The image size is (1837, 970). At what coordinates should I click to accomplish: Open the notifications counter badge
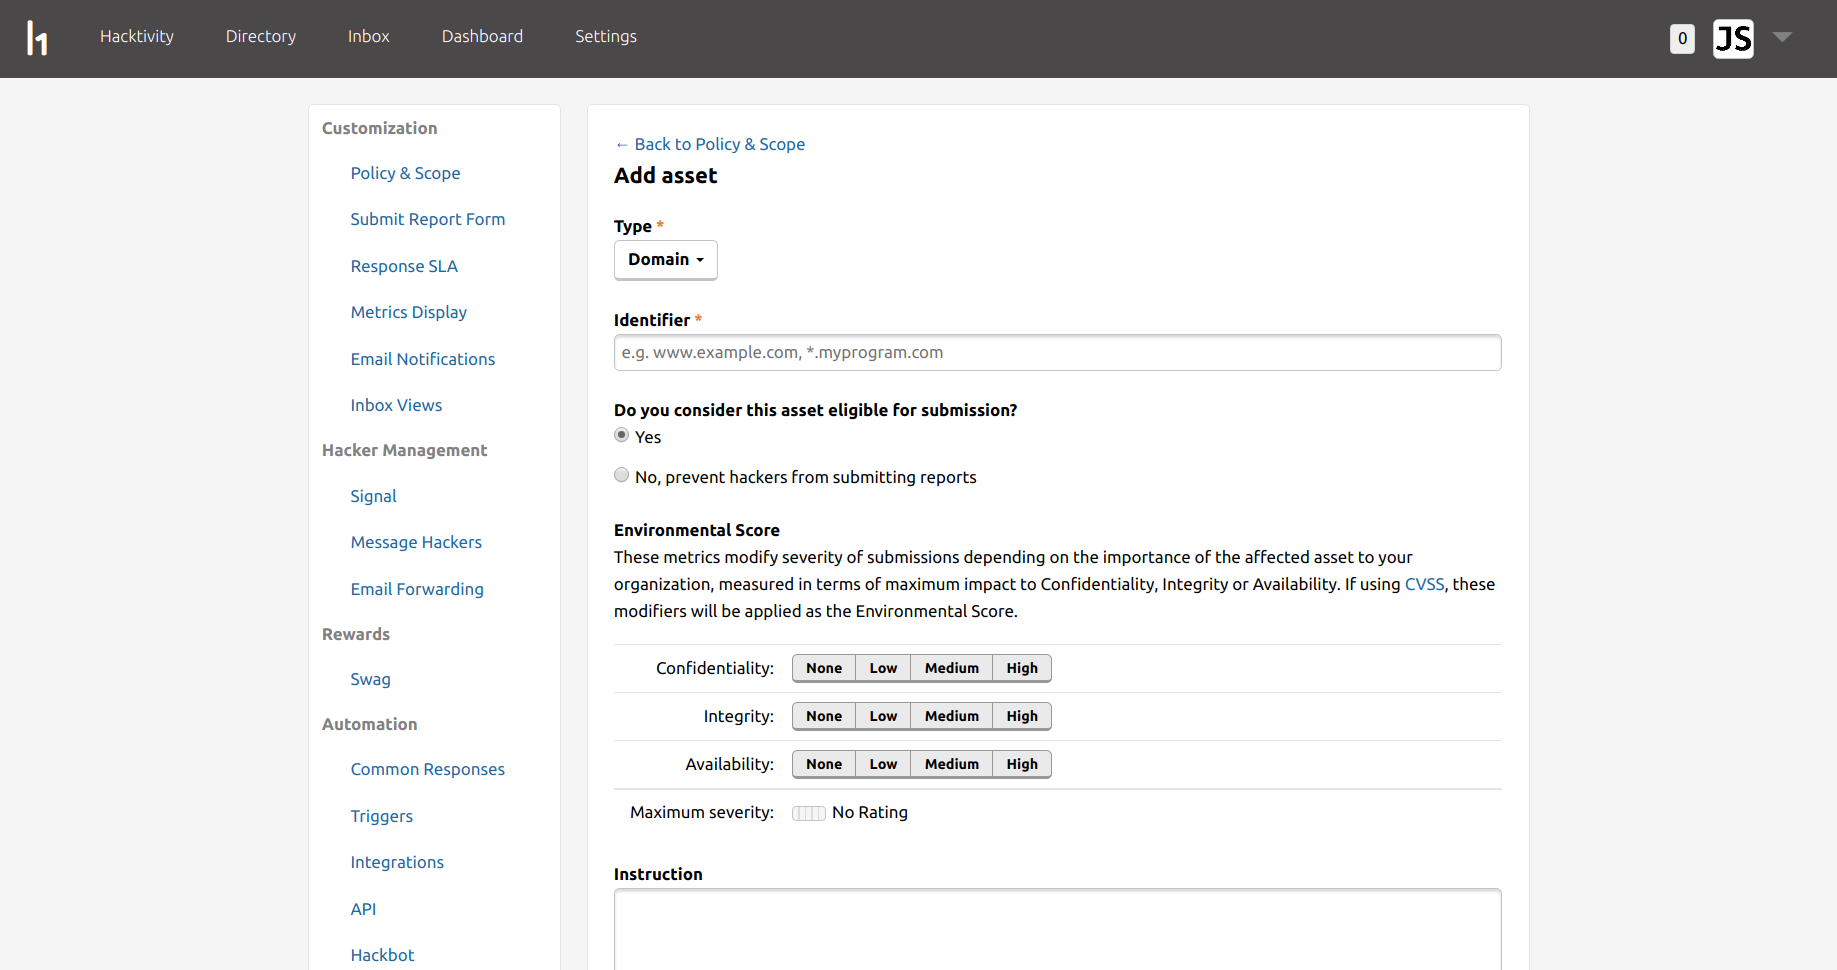pos(1682,39)
